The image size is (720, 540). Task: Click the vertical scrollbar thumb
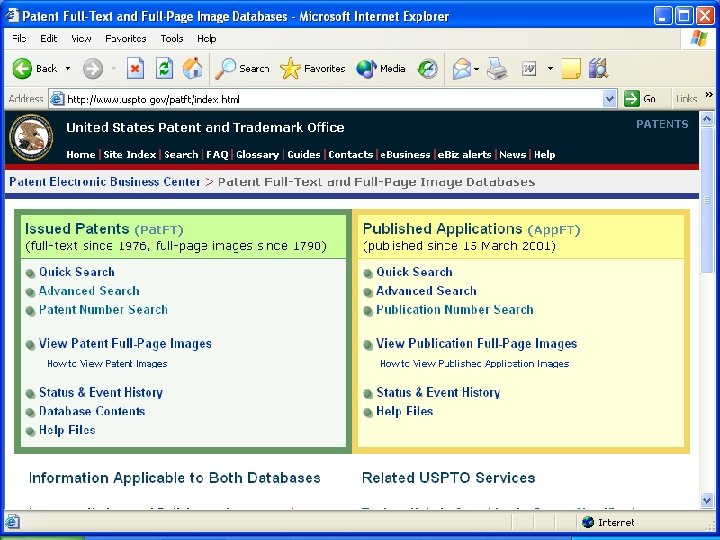(707, 201)
